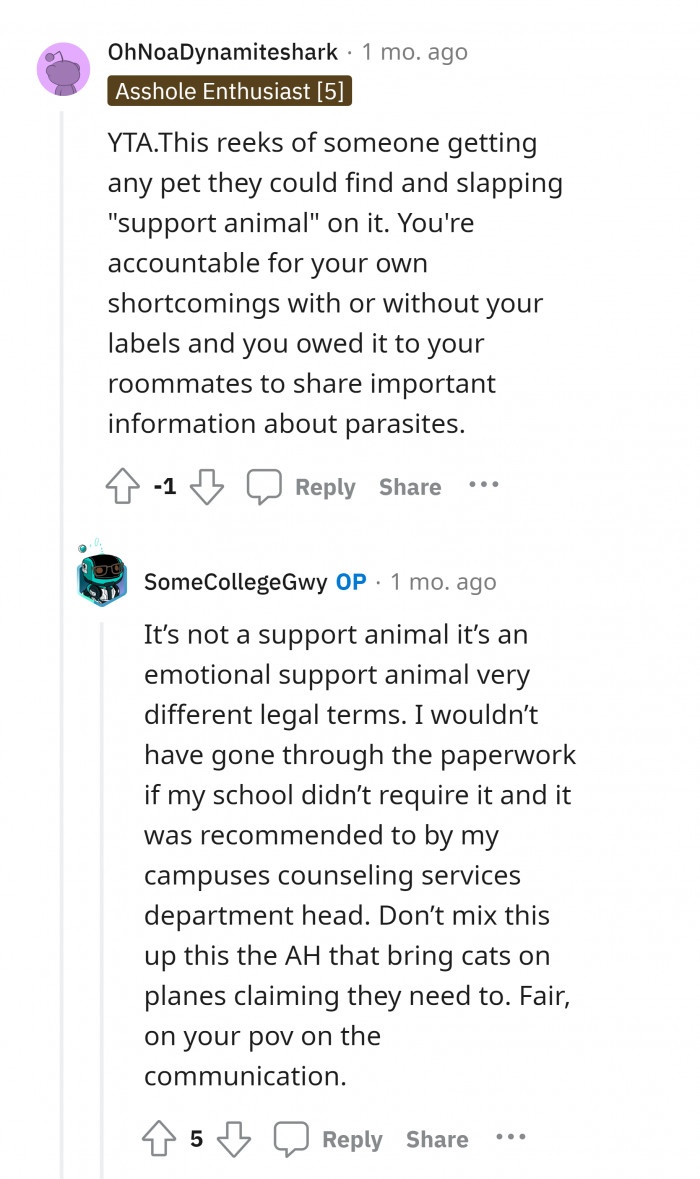The width and height of the screenshot is (700, 1179).
Task: Downvote OhNoaDynamiteshark's comment
Action: tap(206, 487)
